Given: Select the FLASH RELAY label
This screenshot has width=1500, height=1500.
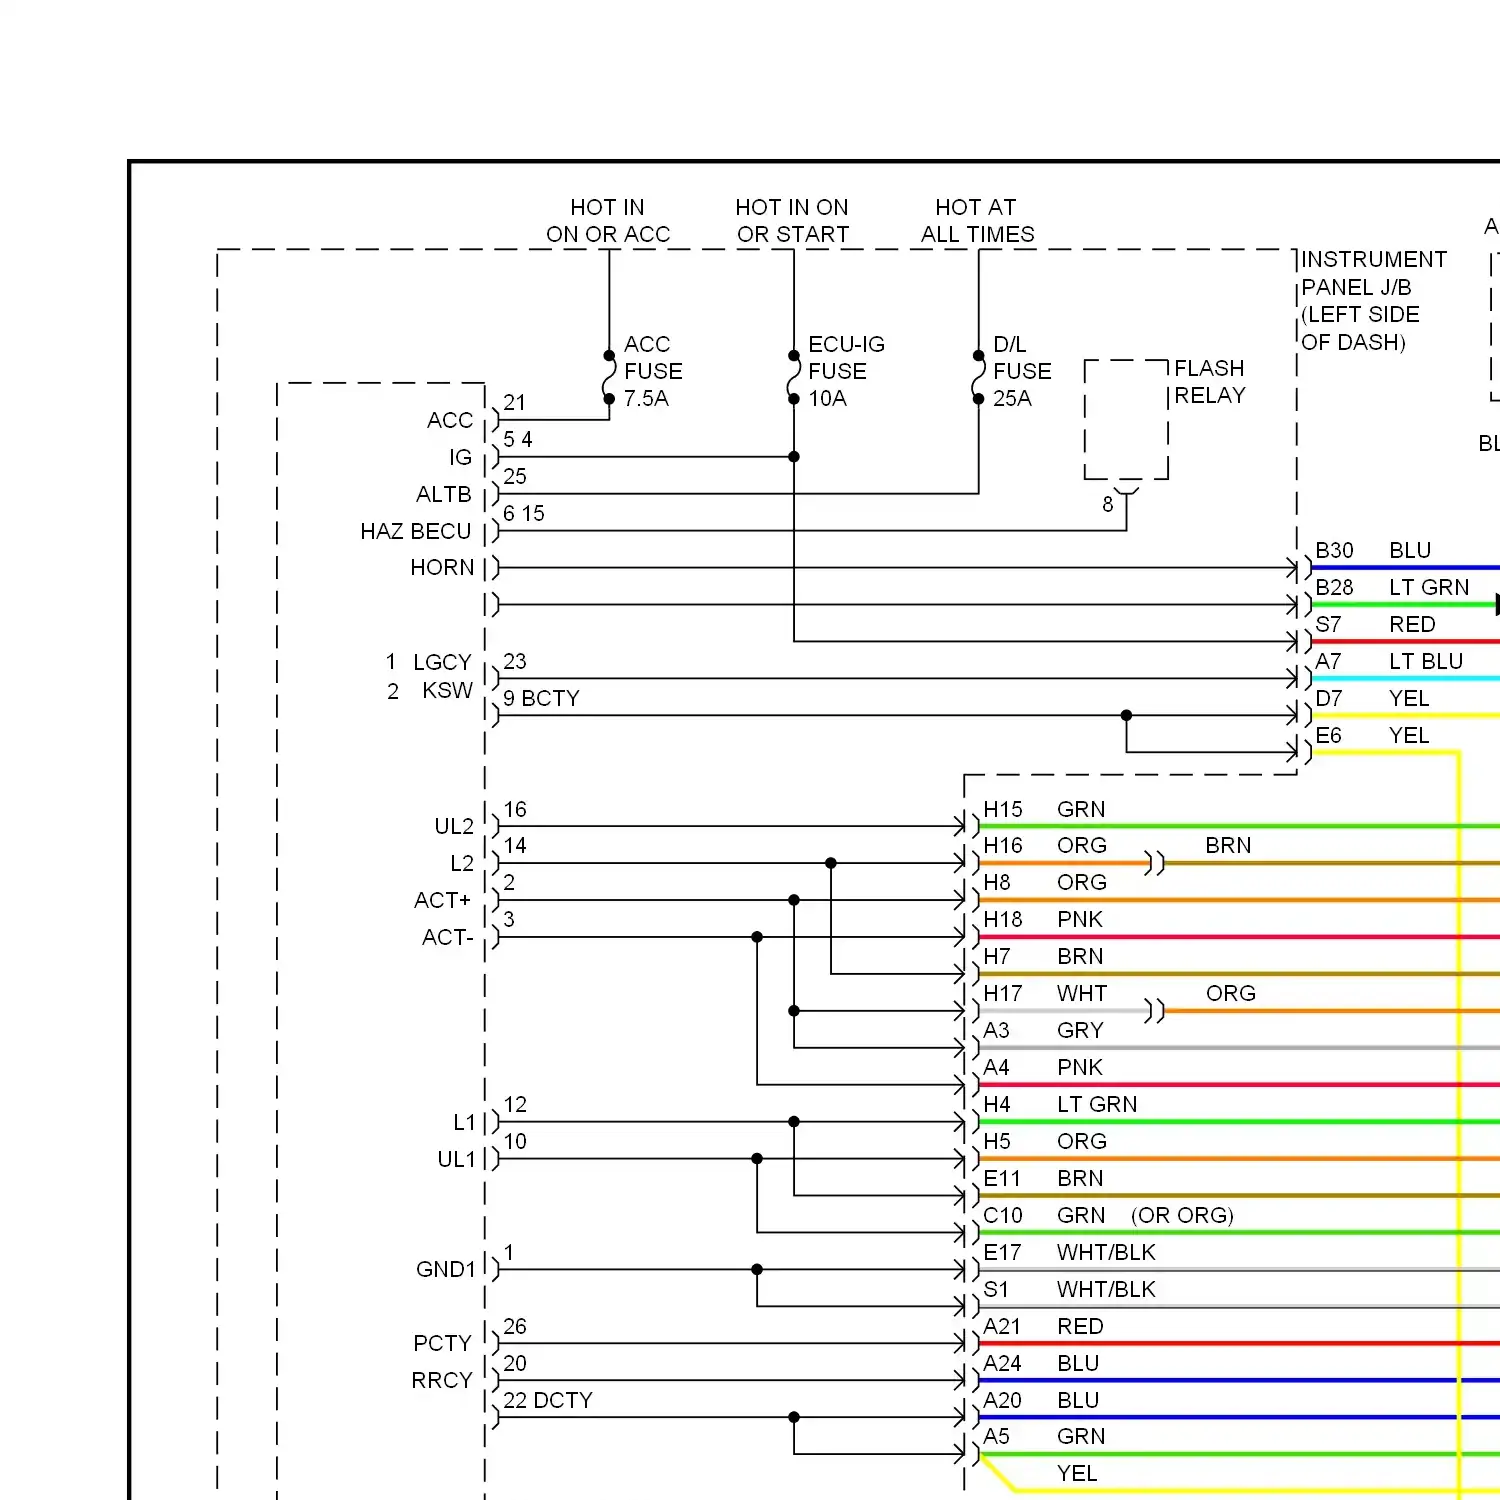Looking at the screenshot, I should coord(1210,382).
